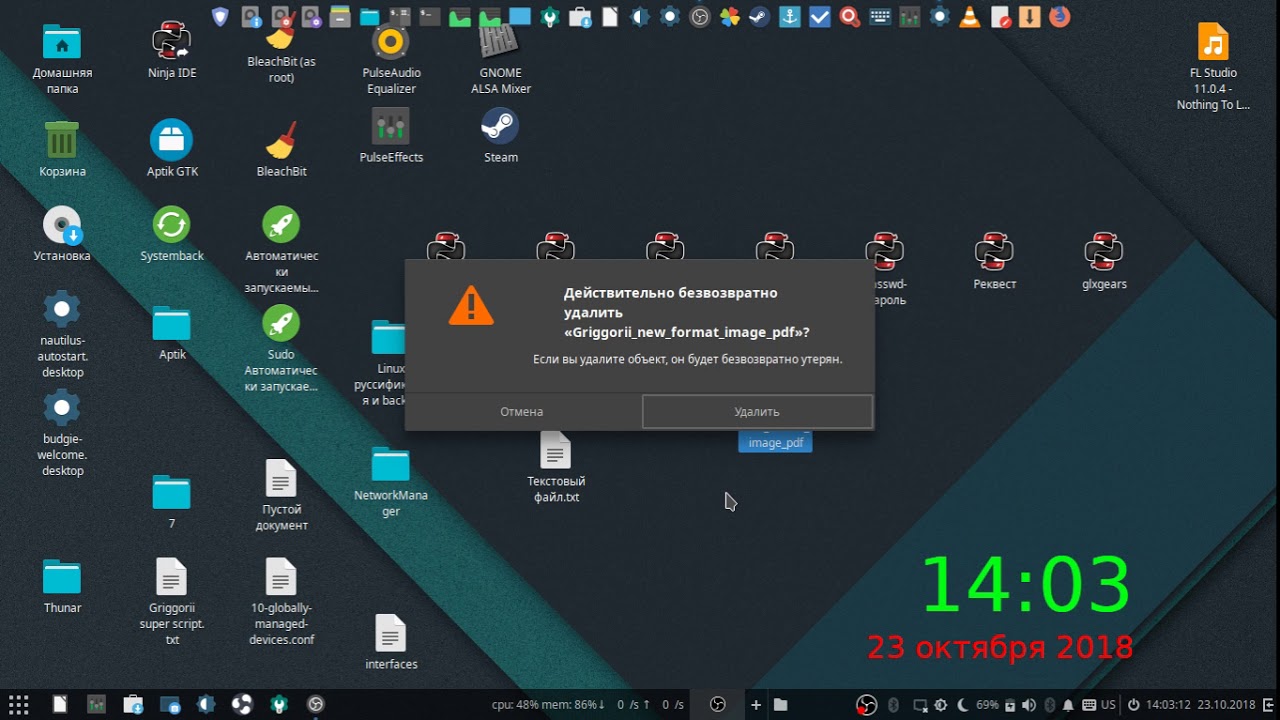Open the pinwheel photos icon in top panel
Viewport: 1280px width, 720px height.
click(730, 16)
